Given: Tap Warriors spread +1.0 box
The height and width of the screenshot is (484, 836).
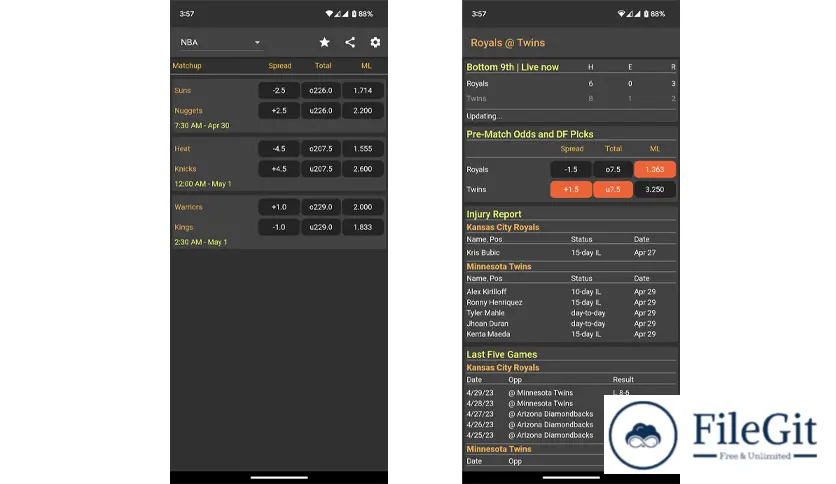Looking at the screenshot, I should 279,207.
